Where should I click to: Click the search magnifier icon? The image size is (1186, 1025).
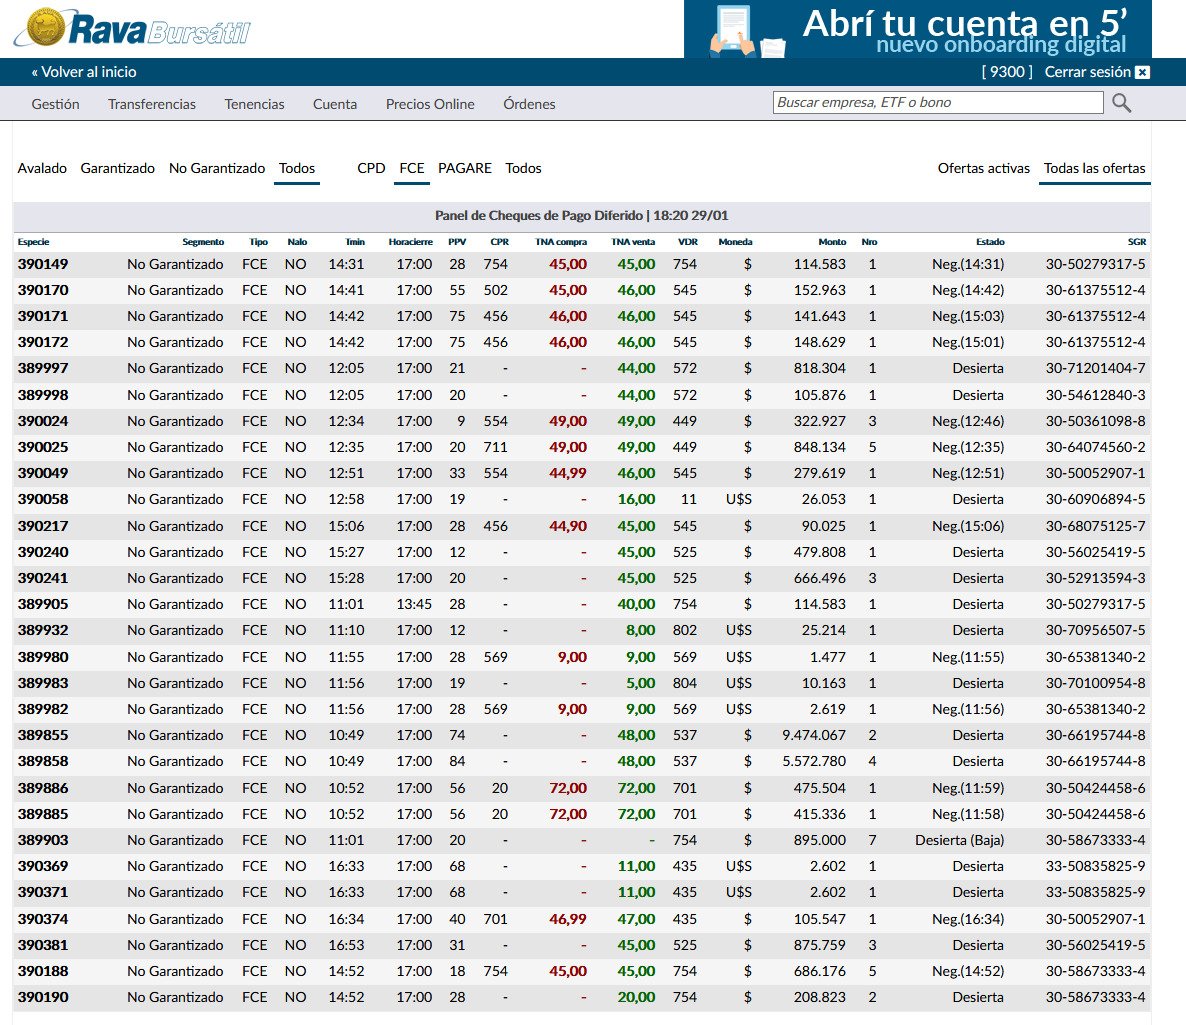1122,103
